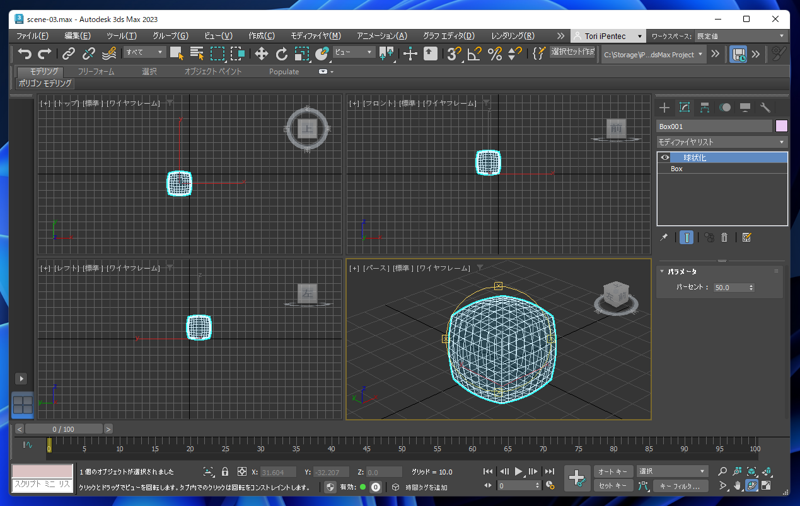Screen dimensions: 800x506
Task: Click the Pin Stack icon
Action: 664,238
